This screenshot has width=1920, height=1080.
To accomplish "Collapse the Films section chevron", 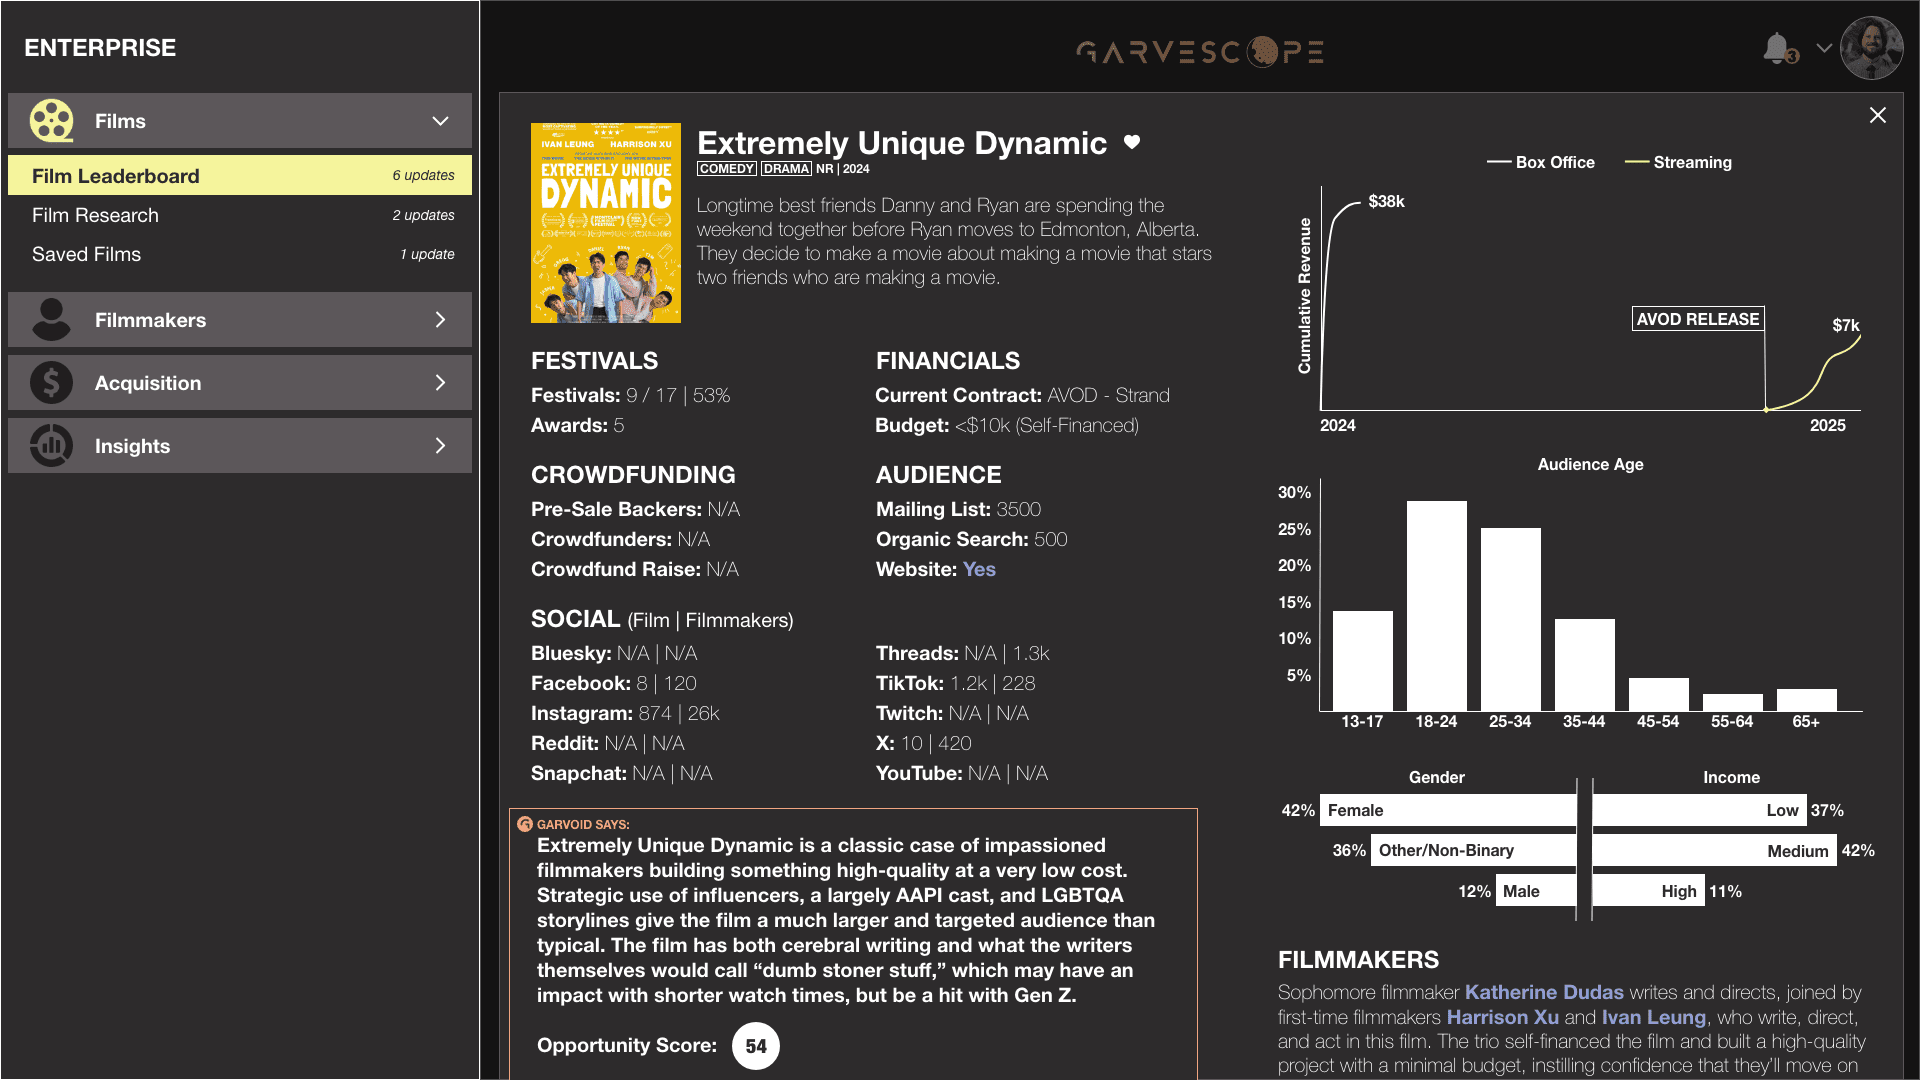I will pos(440,121).
